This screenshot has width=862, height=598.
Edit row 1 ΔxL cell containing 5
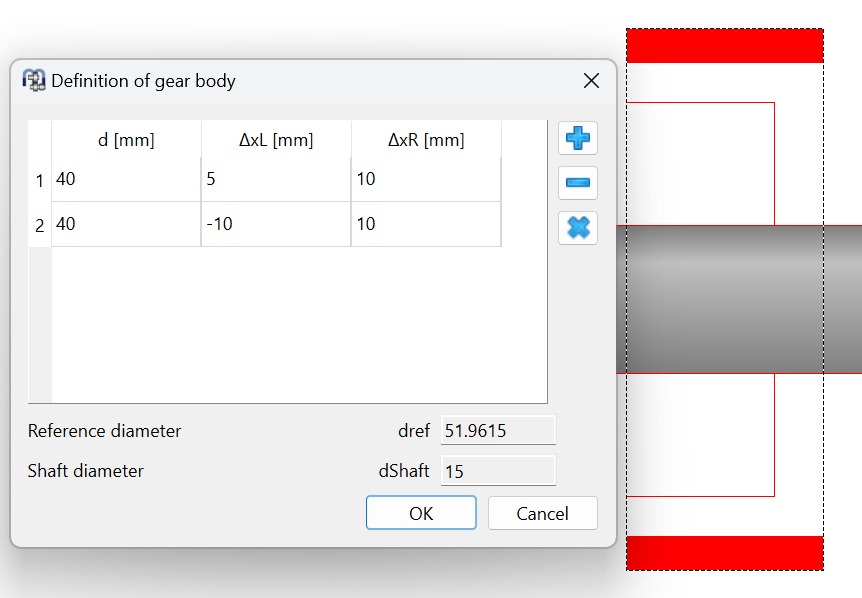click(276, 180)
